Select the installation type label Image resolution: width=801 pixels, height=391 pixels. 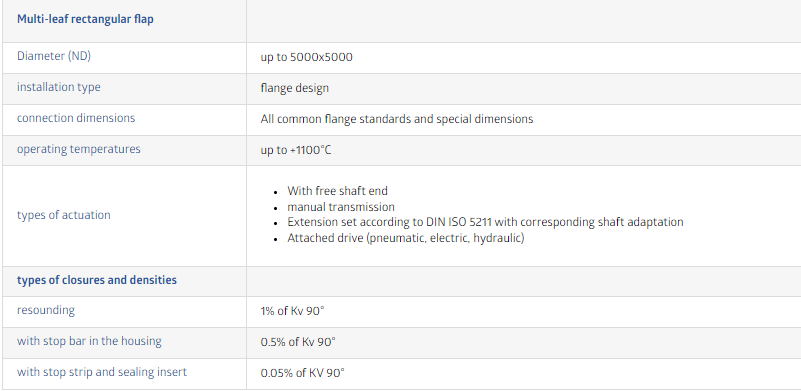click(59, 87)
